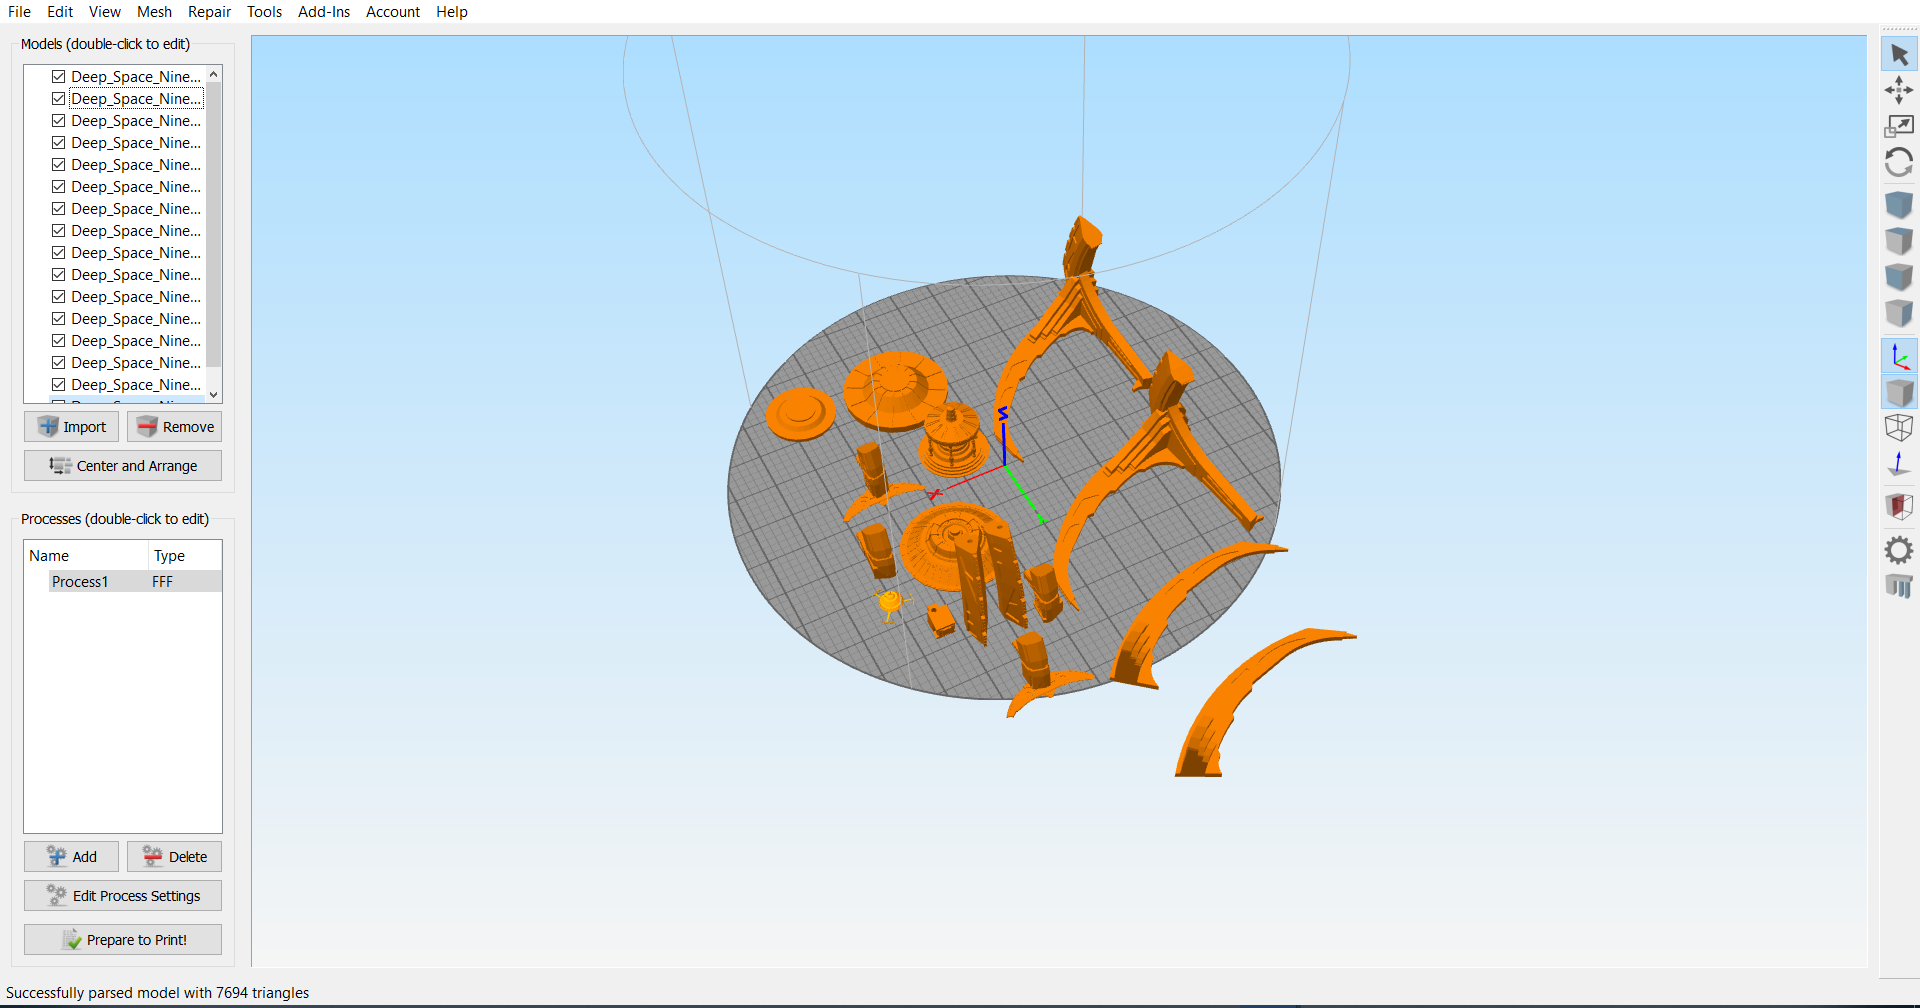Uncheck the topmost model checkbox in the list
The height and width of the screenshot is (1008, 1920).
(59, 77)
